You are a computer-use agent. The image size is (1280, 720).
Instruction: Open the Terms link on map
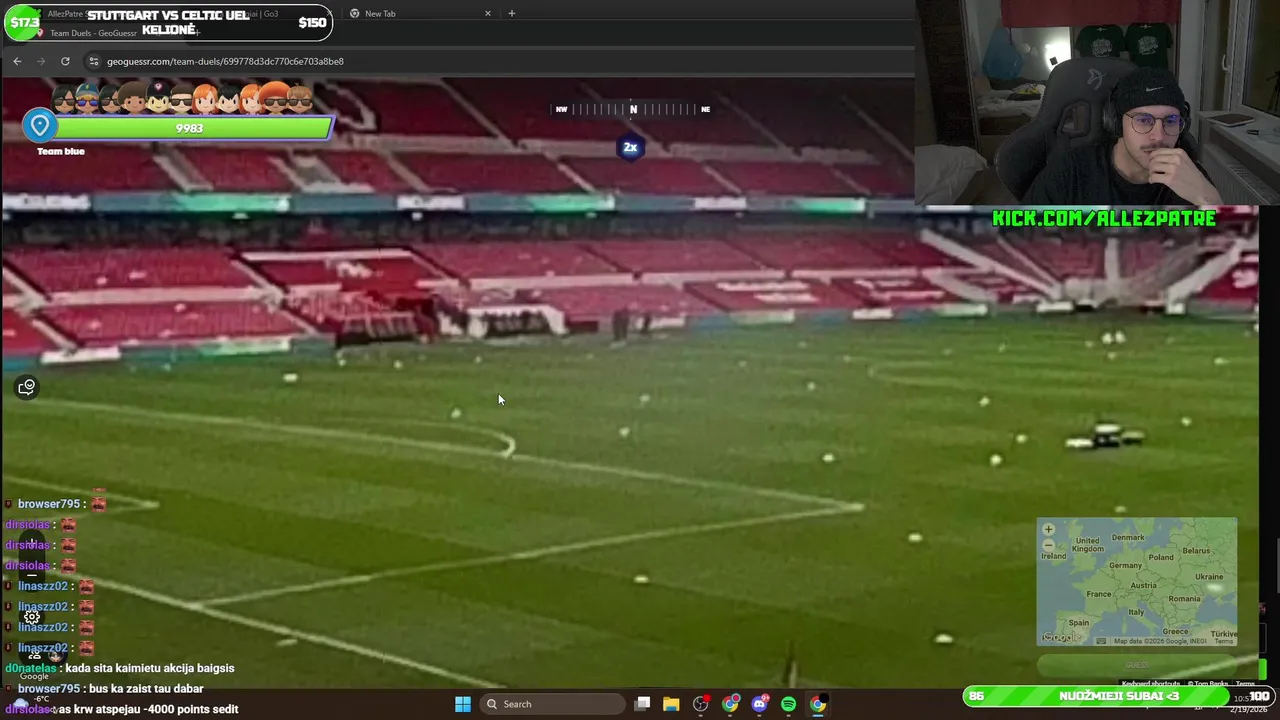1224,641
